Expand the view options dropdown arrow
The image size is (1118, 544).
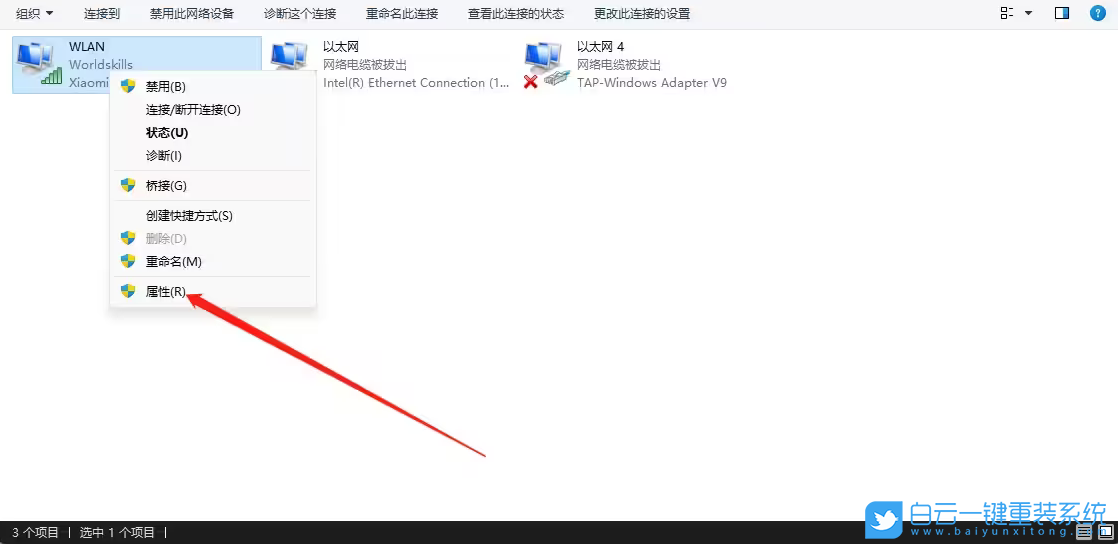[x=1028, y=13]
